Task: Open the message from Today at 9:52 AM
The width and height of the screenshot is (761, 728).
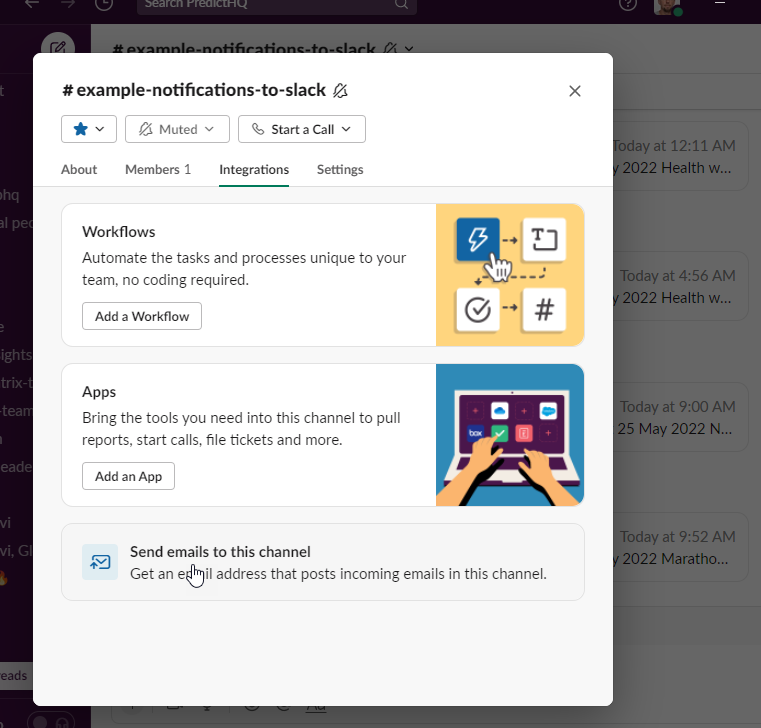Action: (x=679, y=547)
